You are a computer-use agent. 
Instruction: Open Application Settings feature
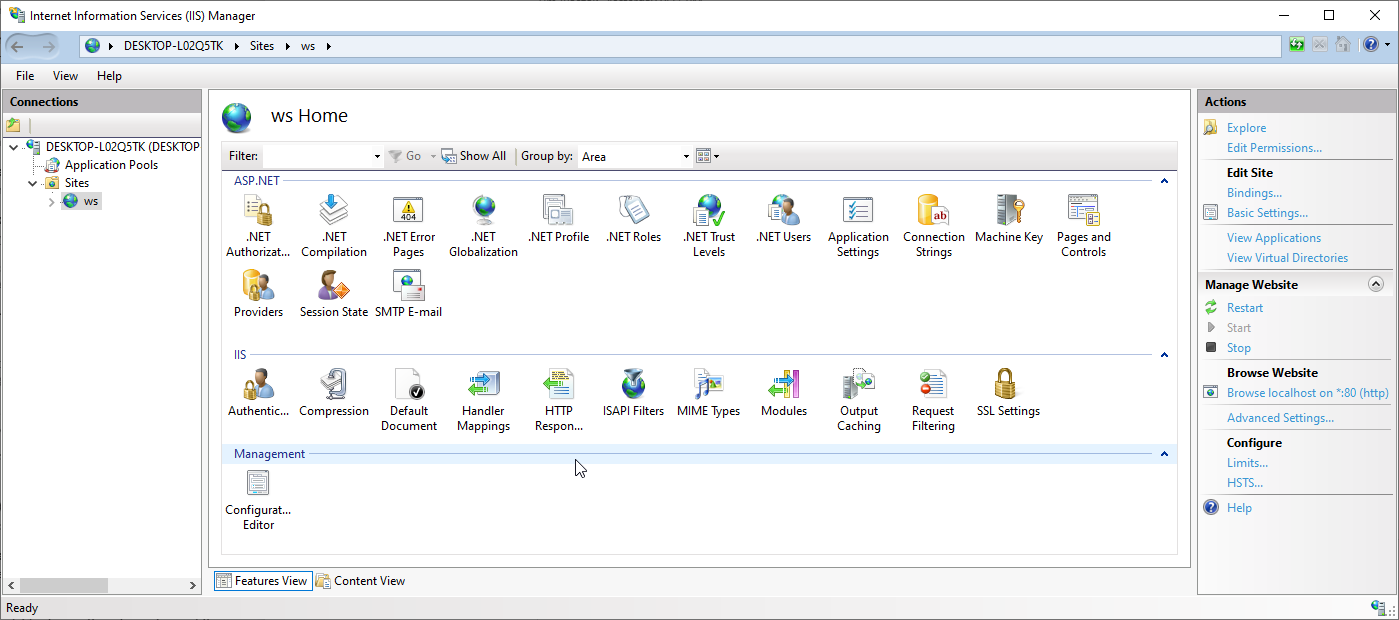pyautogui.click(x=858, y=225)
